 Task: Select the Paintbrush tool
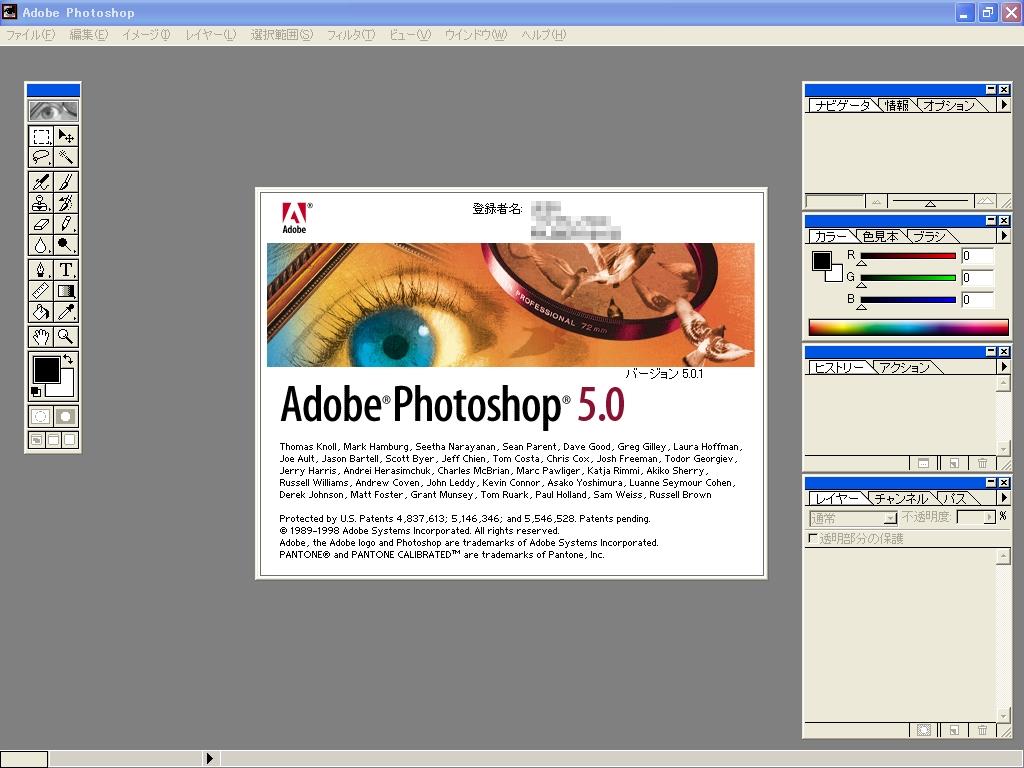(x=65, y=182)
